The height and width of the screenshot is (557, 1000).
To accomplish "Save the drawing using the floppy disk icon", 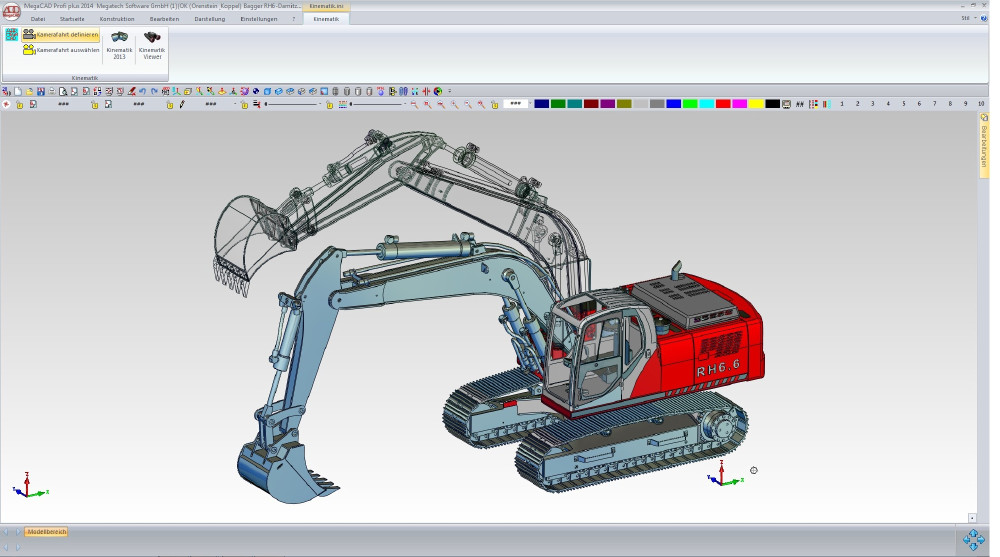I will (41, 91).
